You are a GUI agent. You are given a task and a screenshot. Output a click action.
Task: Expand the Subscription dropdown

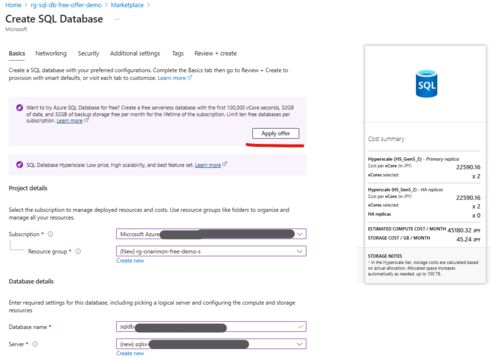tap(211, 234)
